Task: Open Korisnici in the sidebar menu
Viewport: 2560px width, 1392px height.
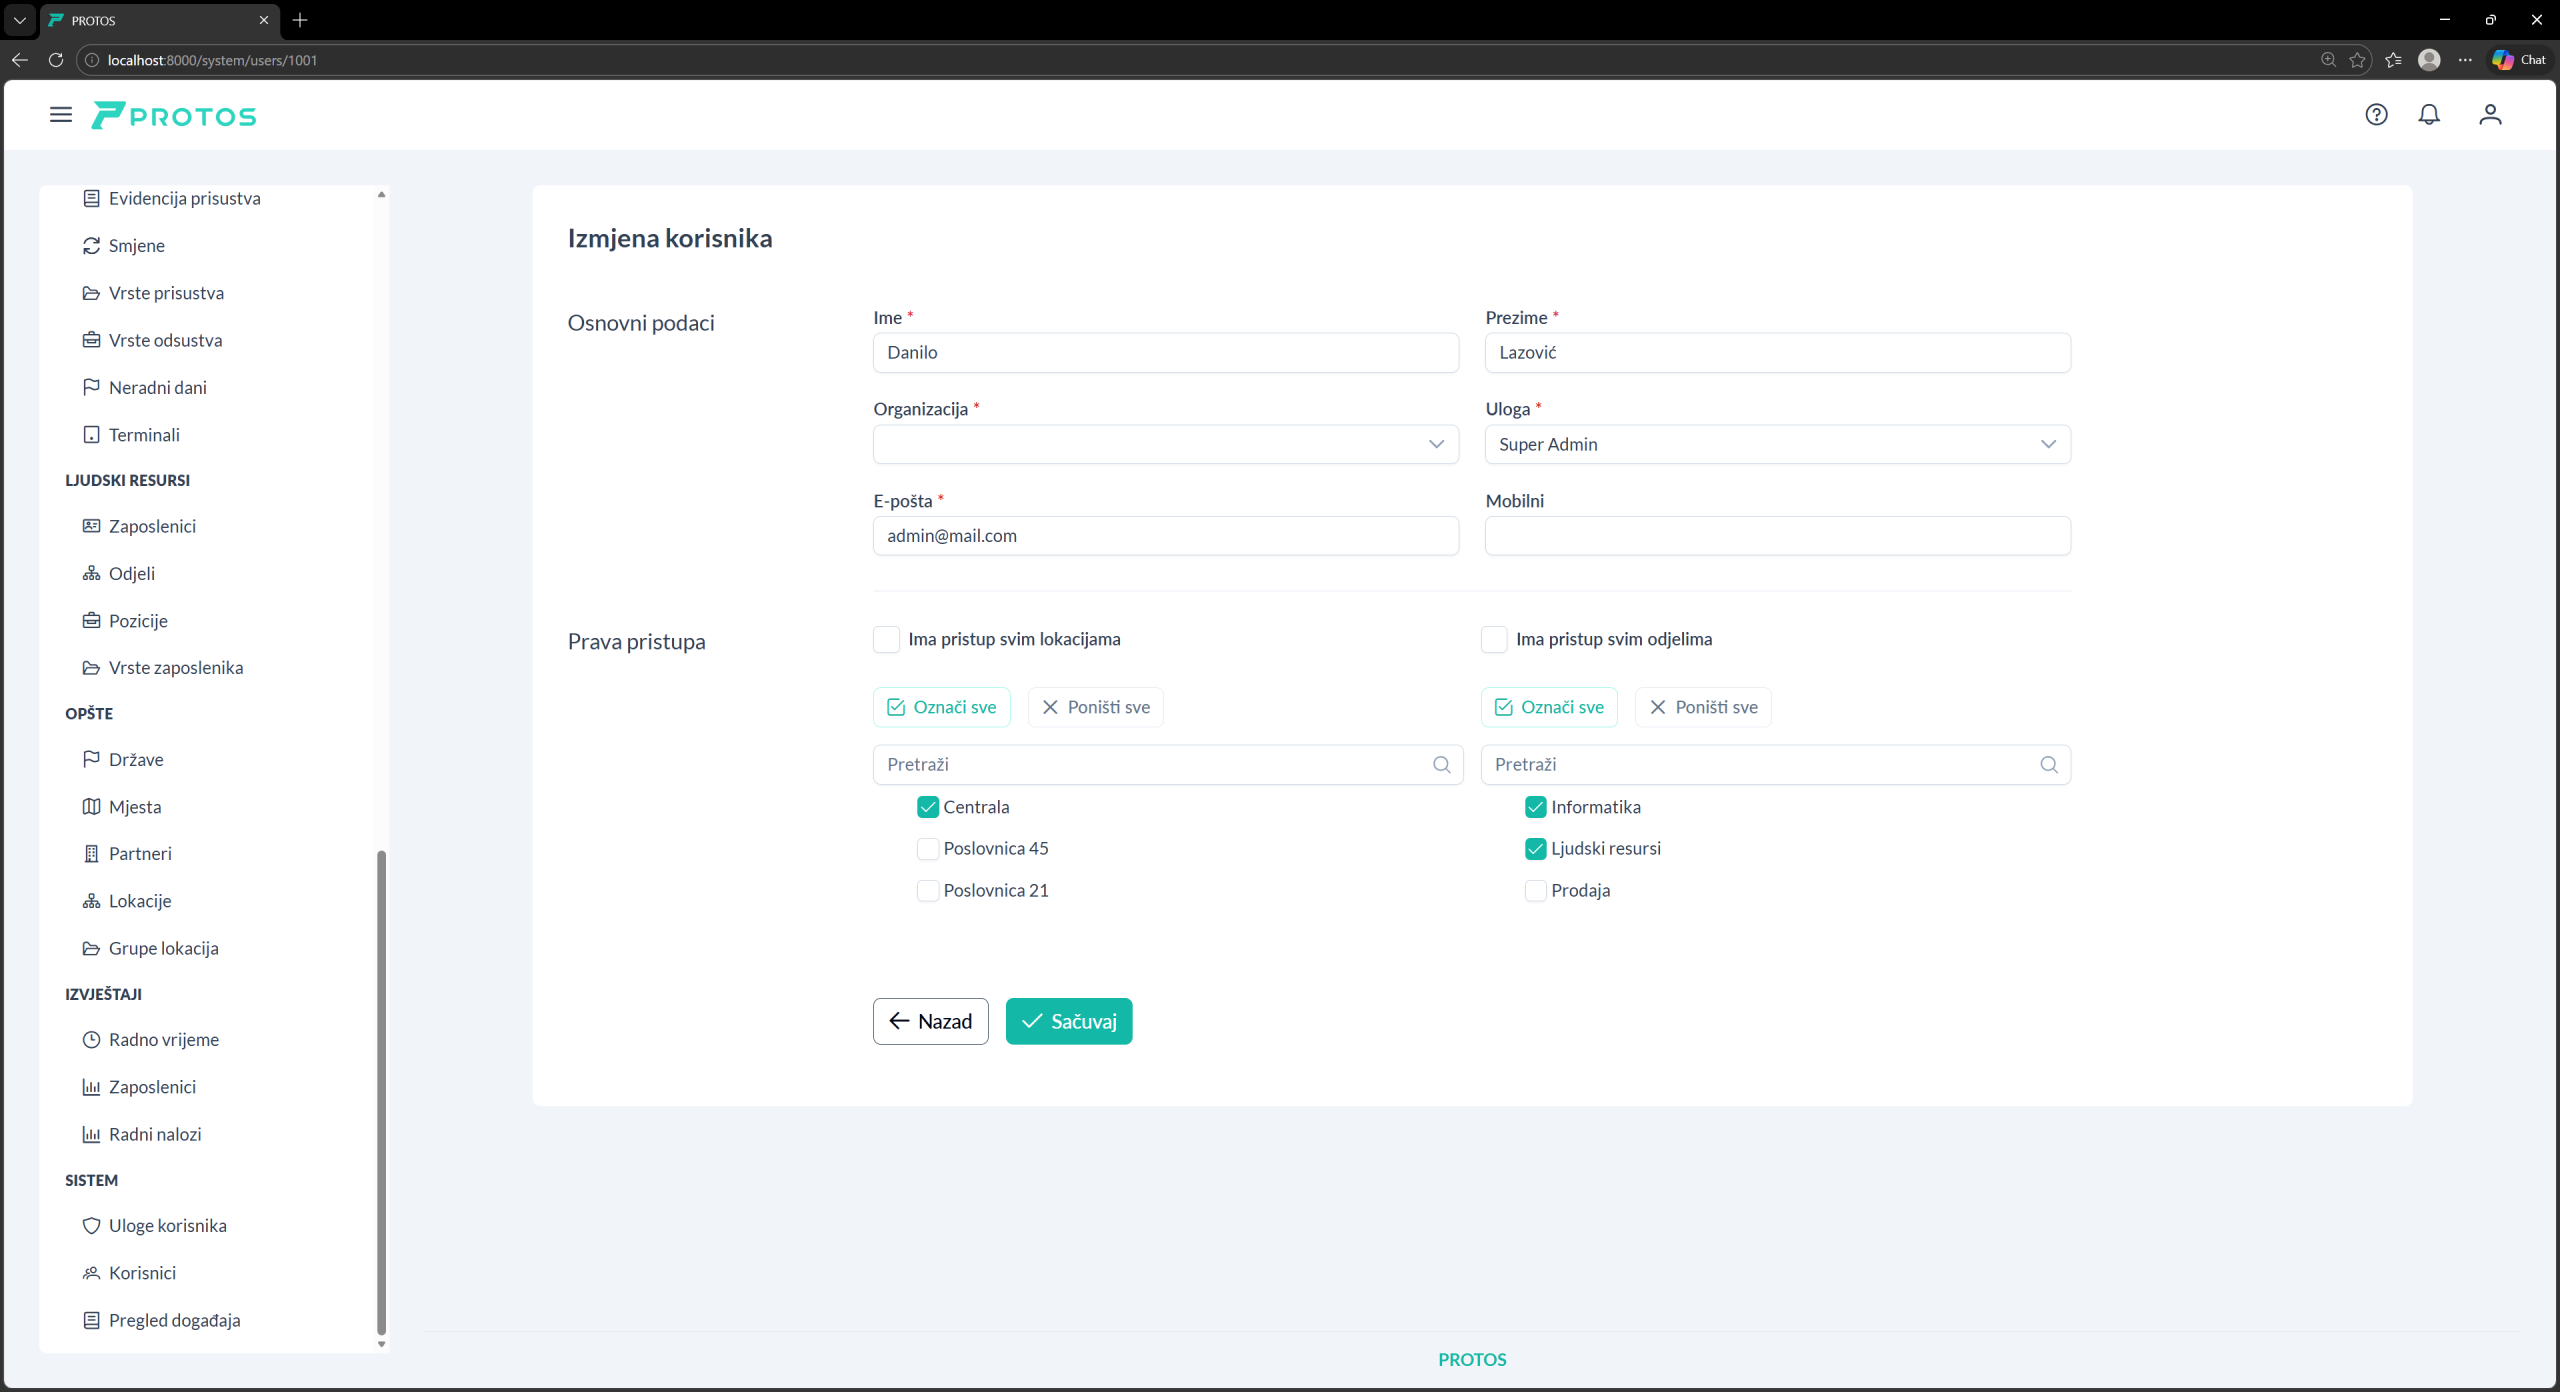Action: 142,1273
